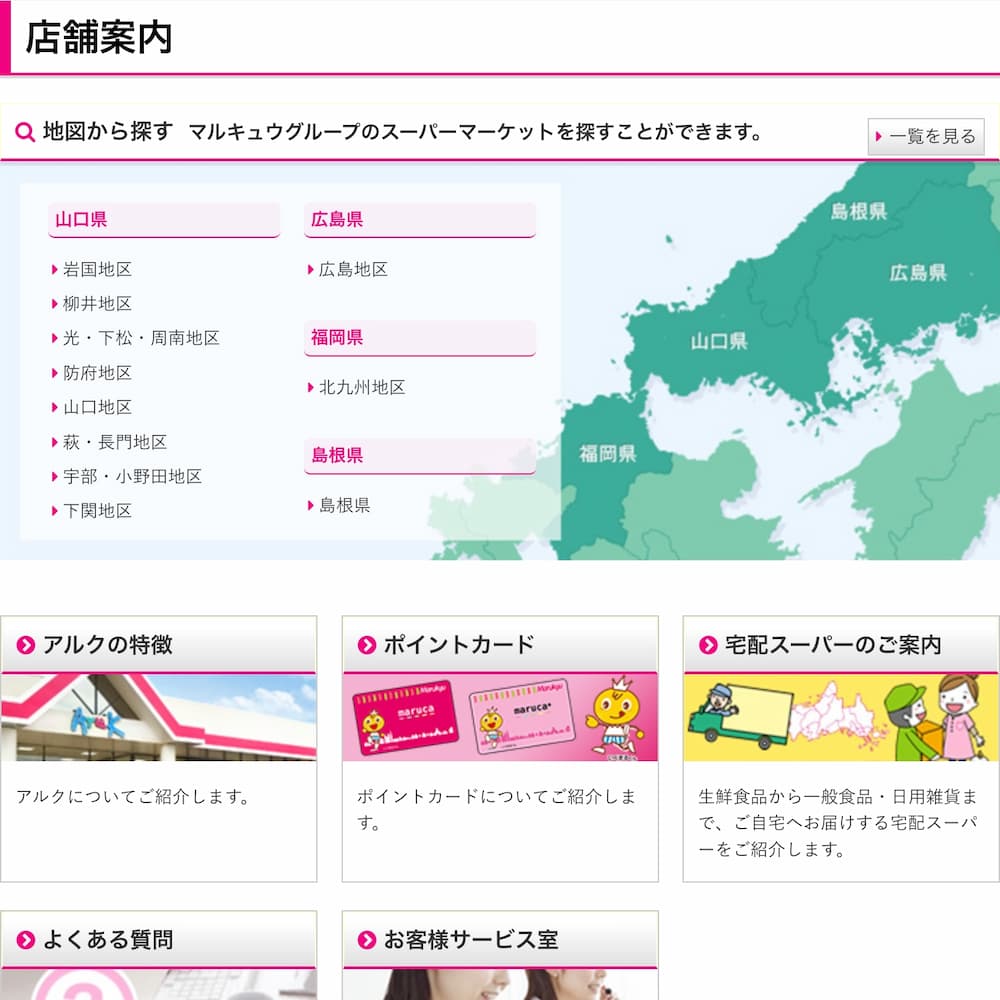Click the arrow marker beside 岩国地区

[55, 270]
